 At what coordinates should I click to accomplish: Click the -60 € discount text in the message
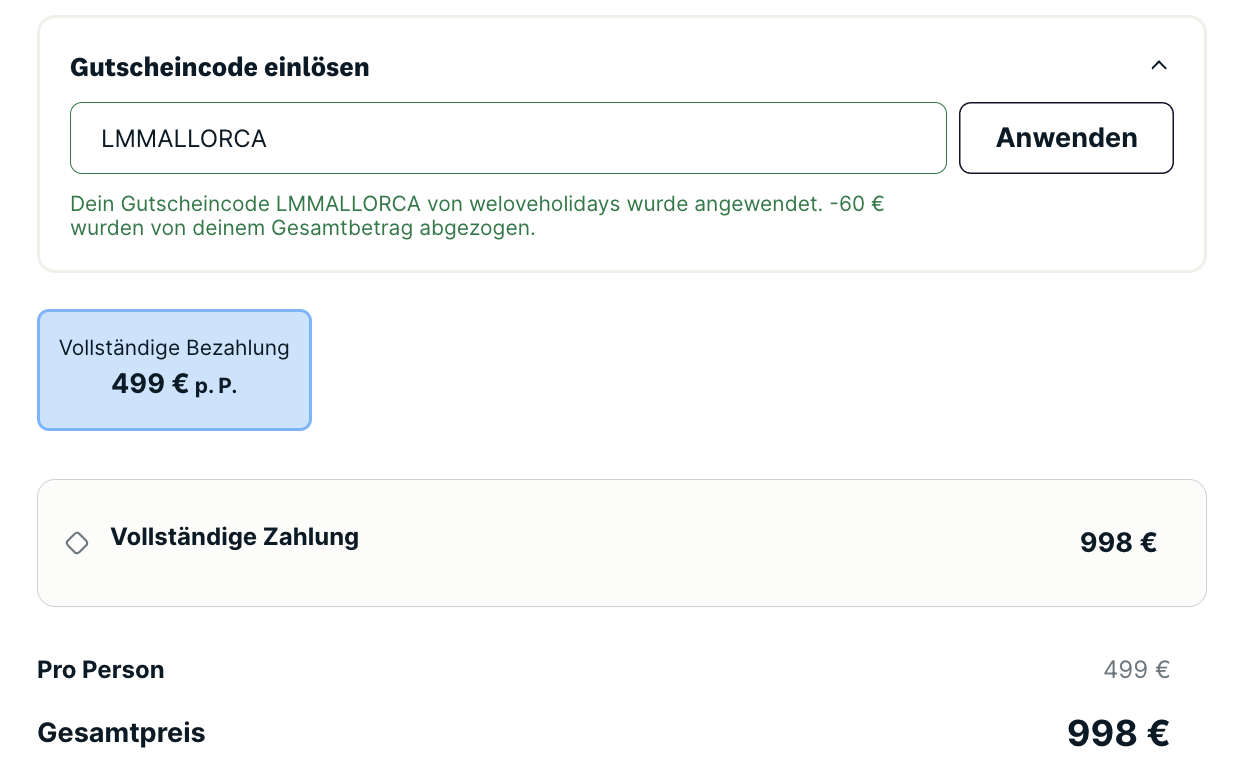click(857, 204)
